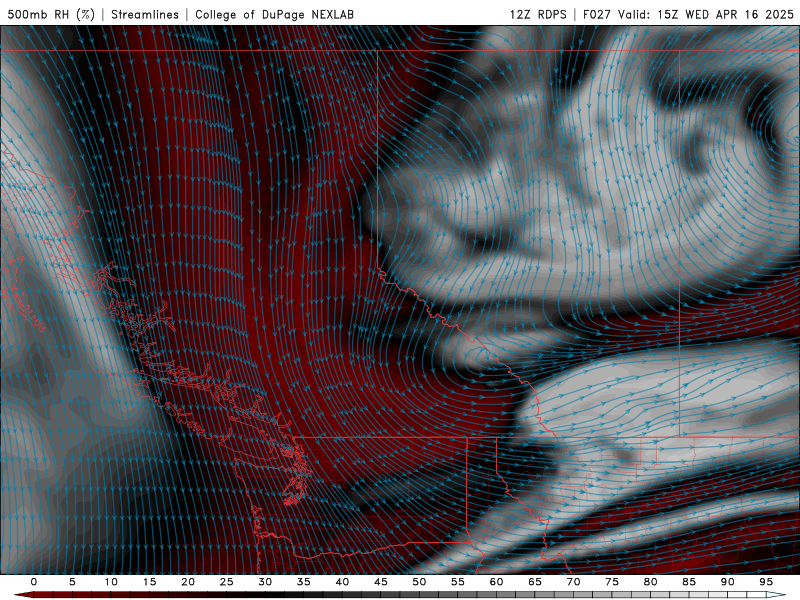
Task: Click "College of DuPage NEXLAB" credit text
Action: tap(274, 14)
